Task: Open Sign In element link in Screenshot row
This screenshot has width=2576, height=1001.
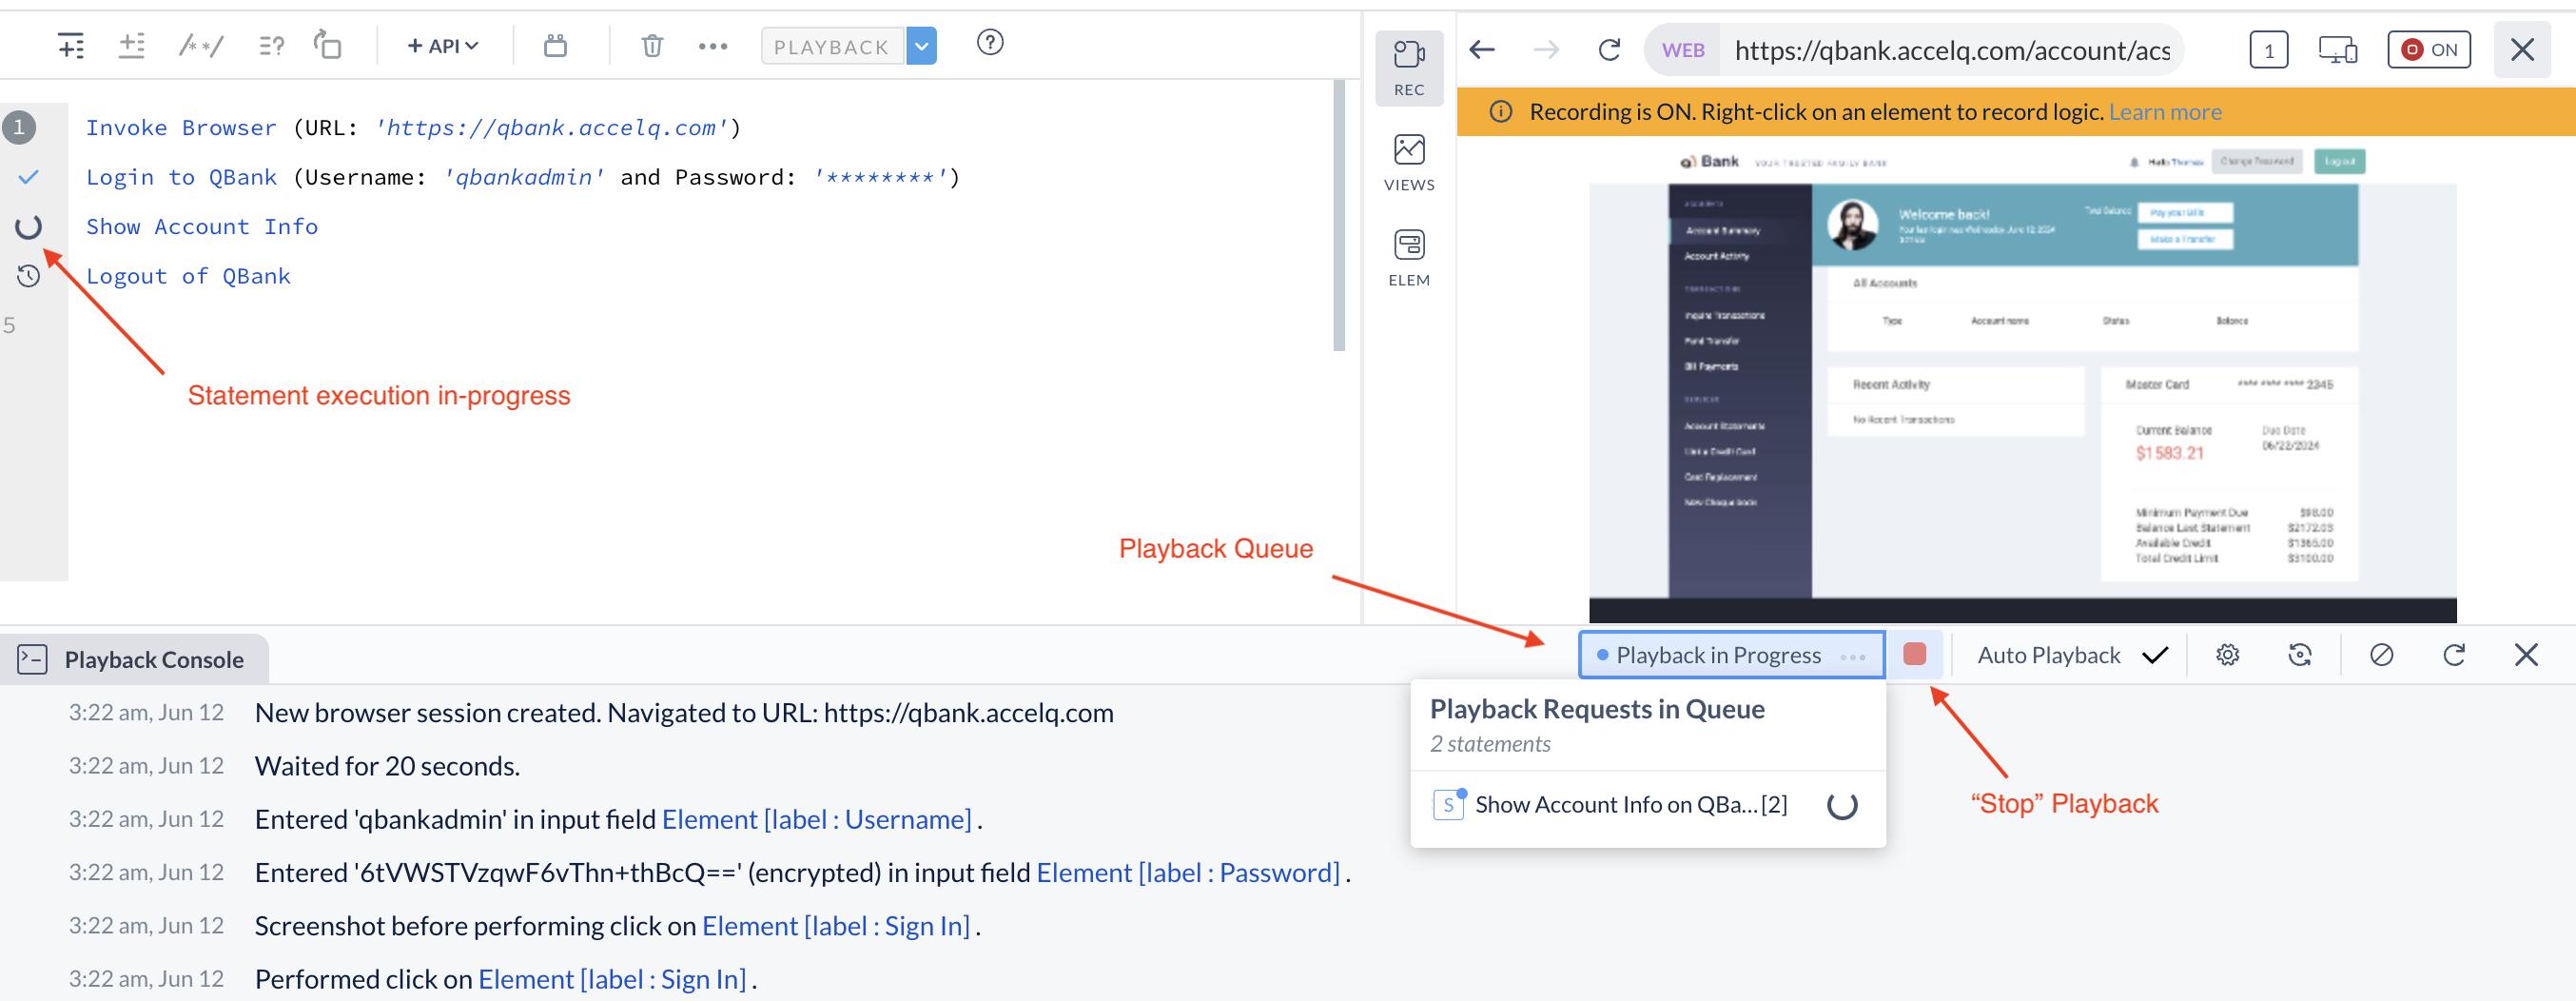Action: [836, 926]
